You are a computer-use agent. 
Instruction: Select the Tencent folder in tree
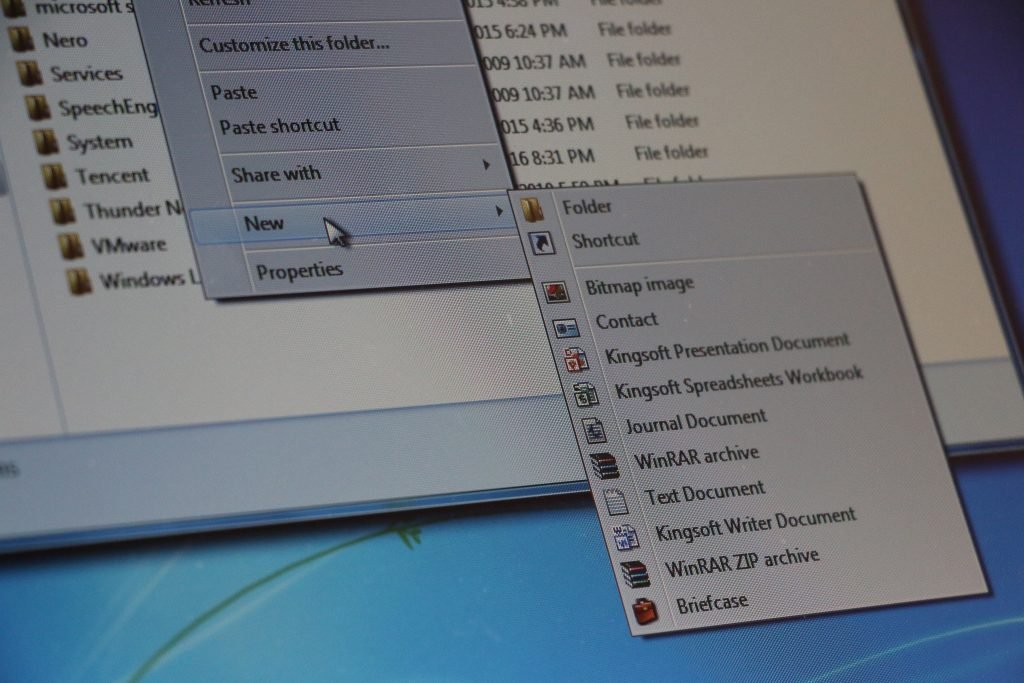tap(112, 176)
